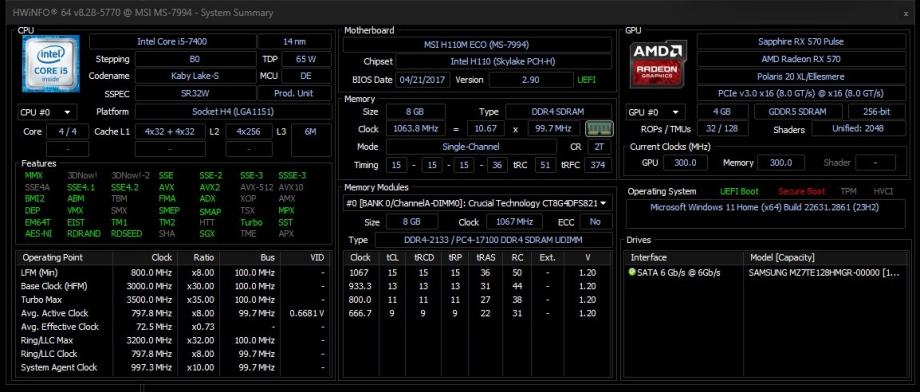Click the AVX2 feature flag
Screen dimensions: 920x392
pos(209,187)
